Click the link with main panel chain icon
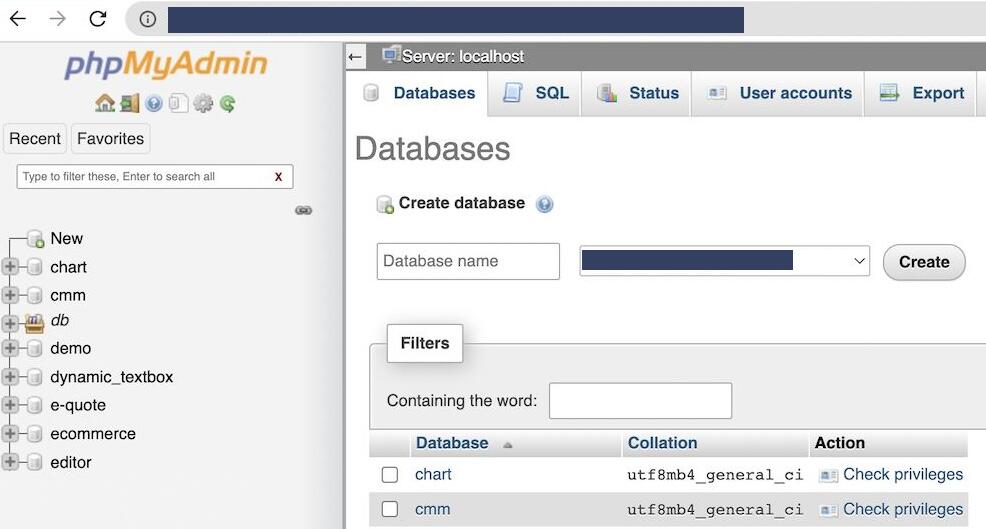The width and height of the screenshot is (986, 529). [x=303, y=210]
